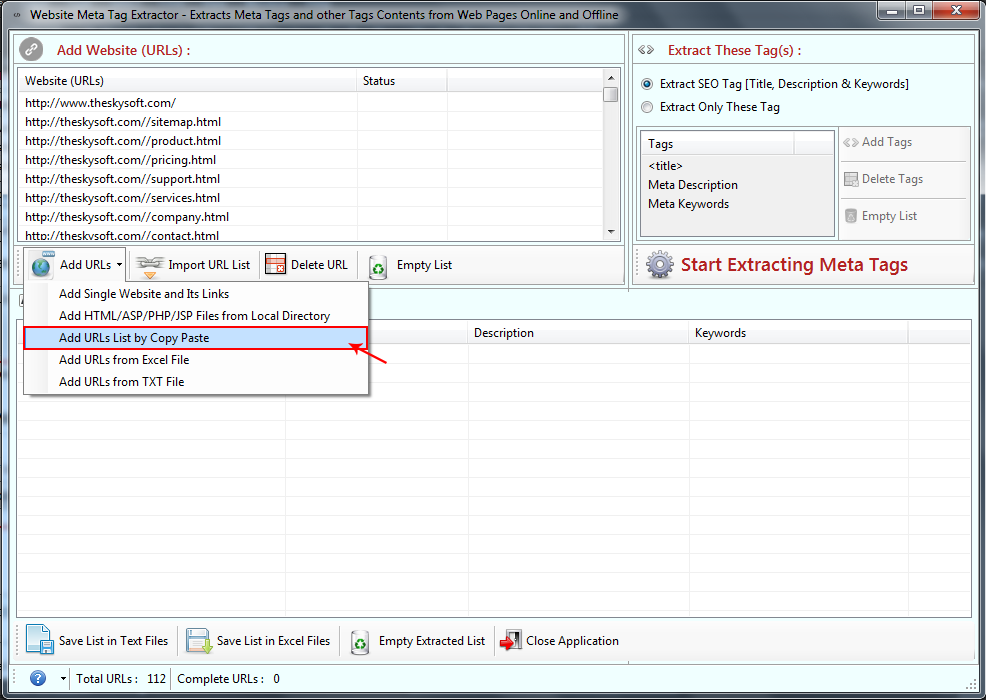The width and height of the screenshot is (986, 700).
Task: Click the URL list scrollbar thumb
Action: 611,94
